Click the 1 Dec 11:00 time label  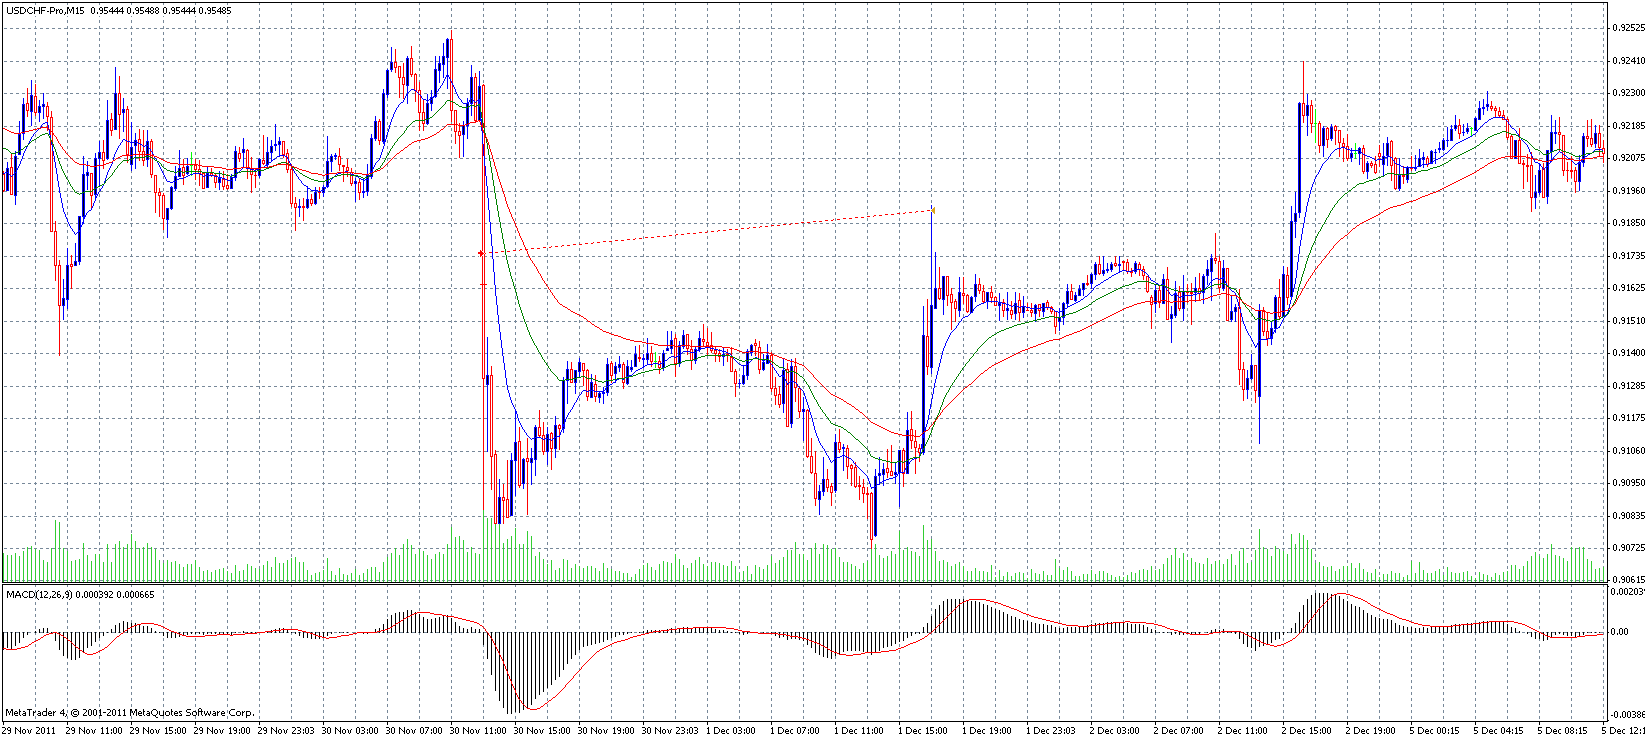tap(859, 731)
